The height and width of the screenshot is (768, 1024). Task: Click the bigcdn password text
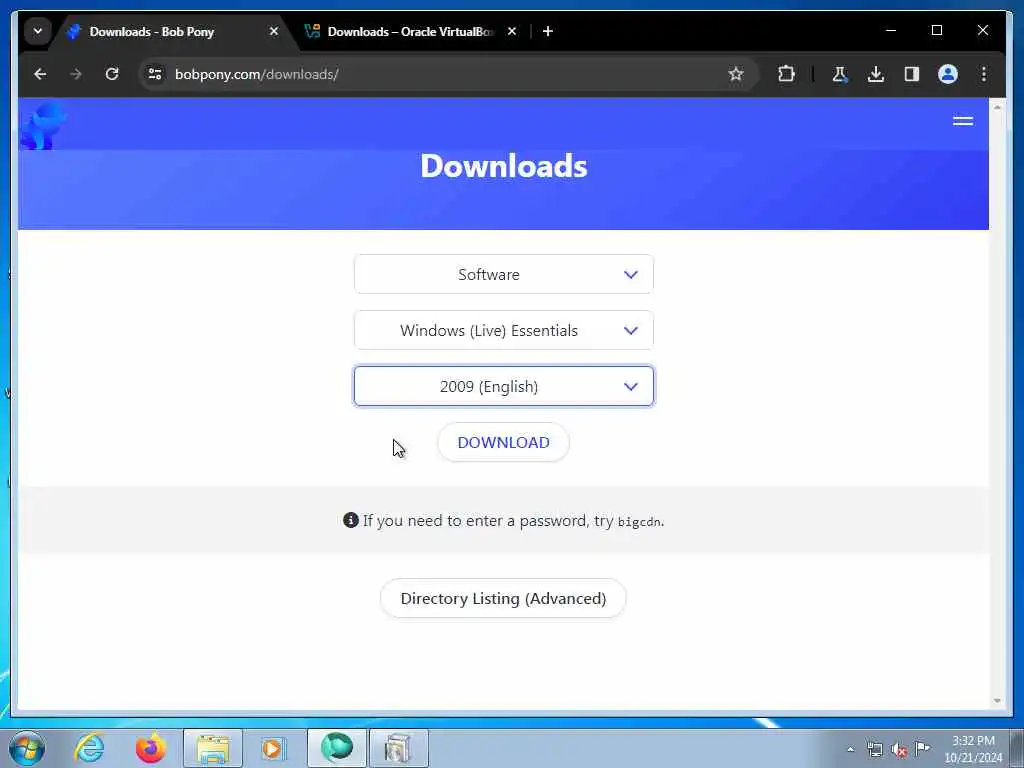tap(639, 522)
